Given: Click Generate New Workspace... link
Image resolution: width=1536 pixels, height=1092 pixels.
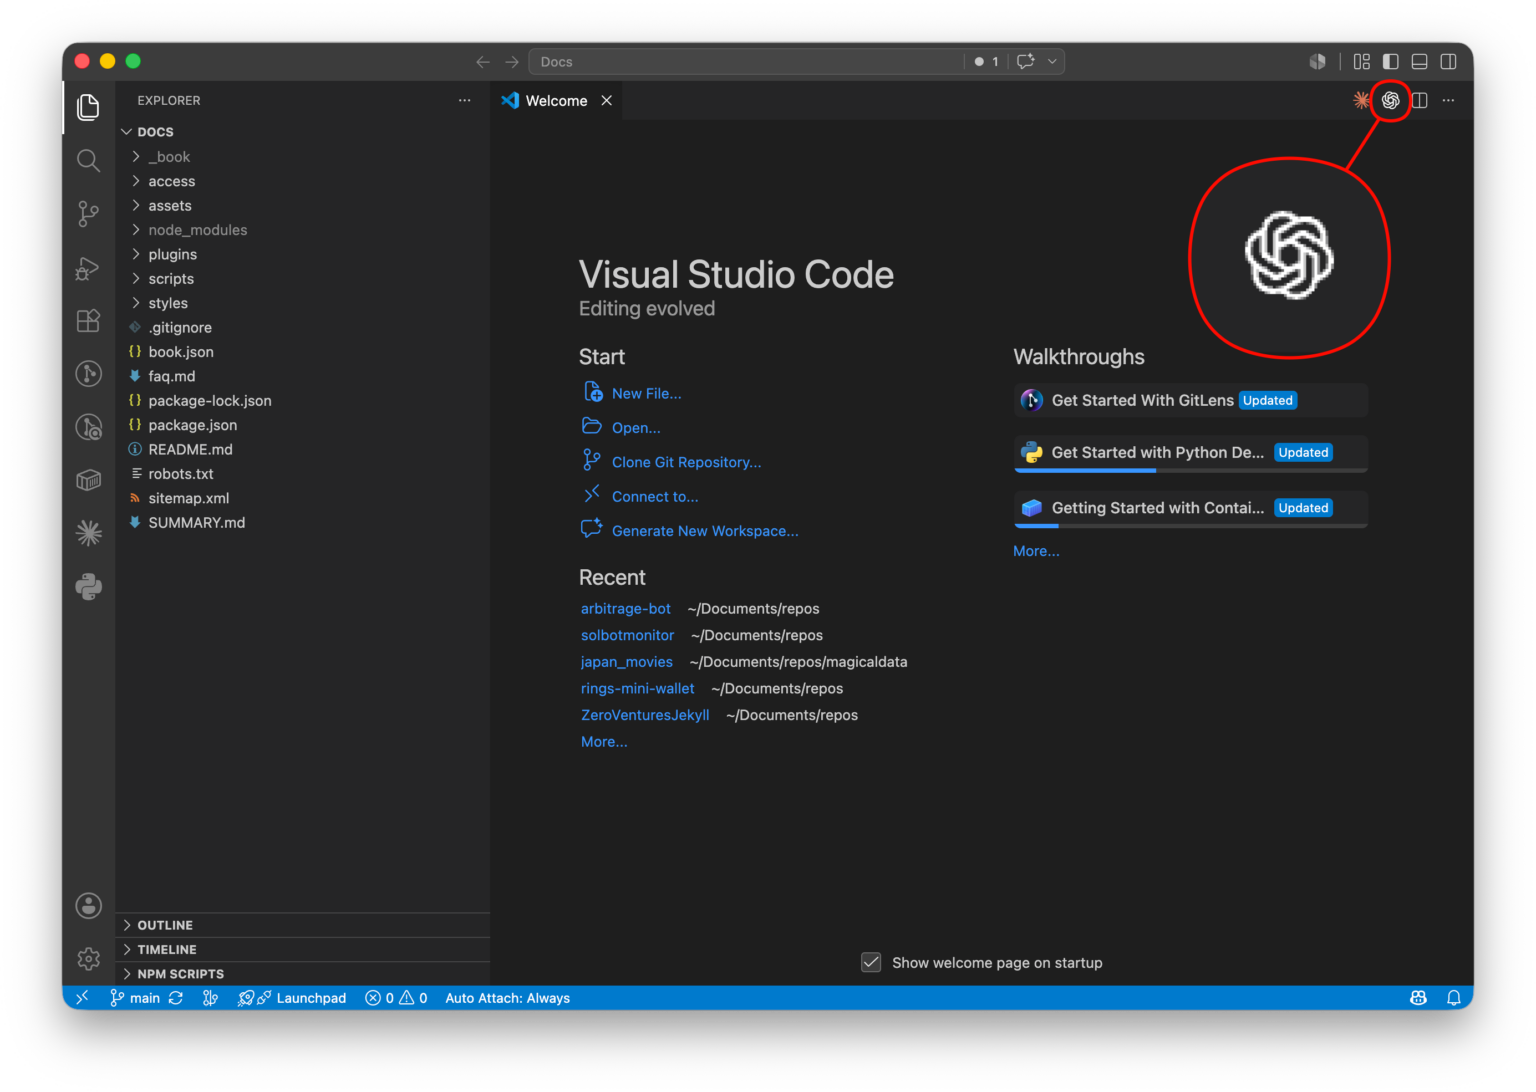Looking at the screenshot, I should point(705,531).
